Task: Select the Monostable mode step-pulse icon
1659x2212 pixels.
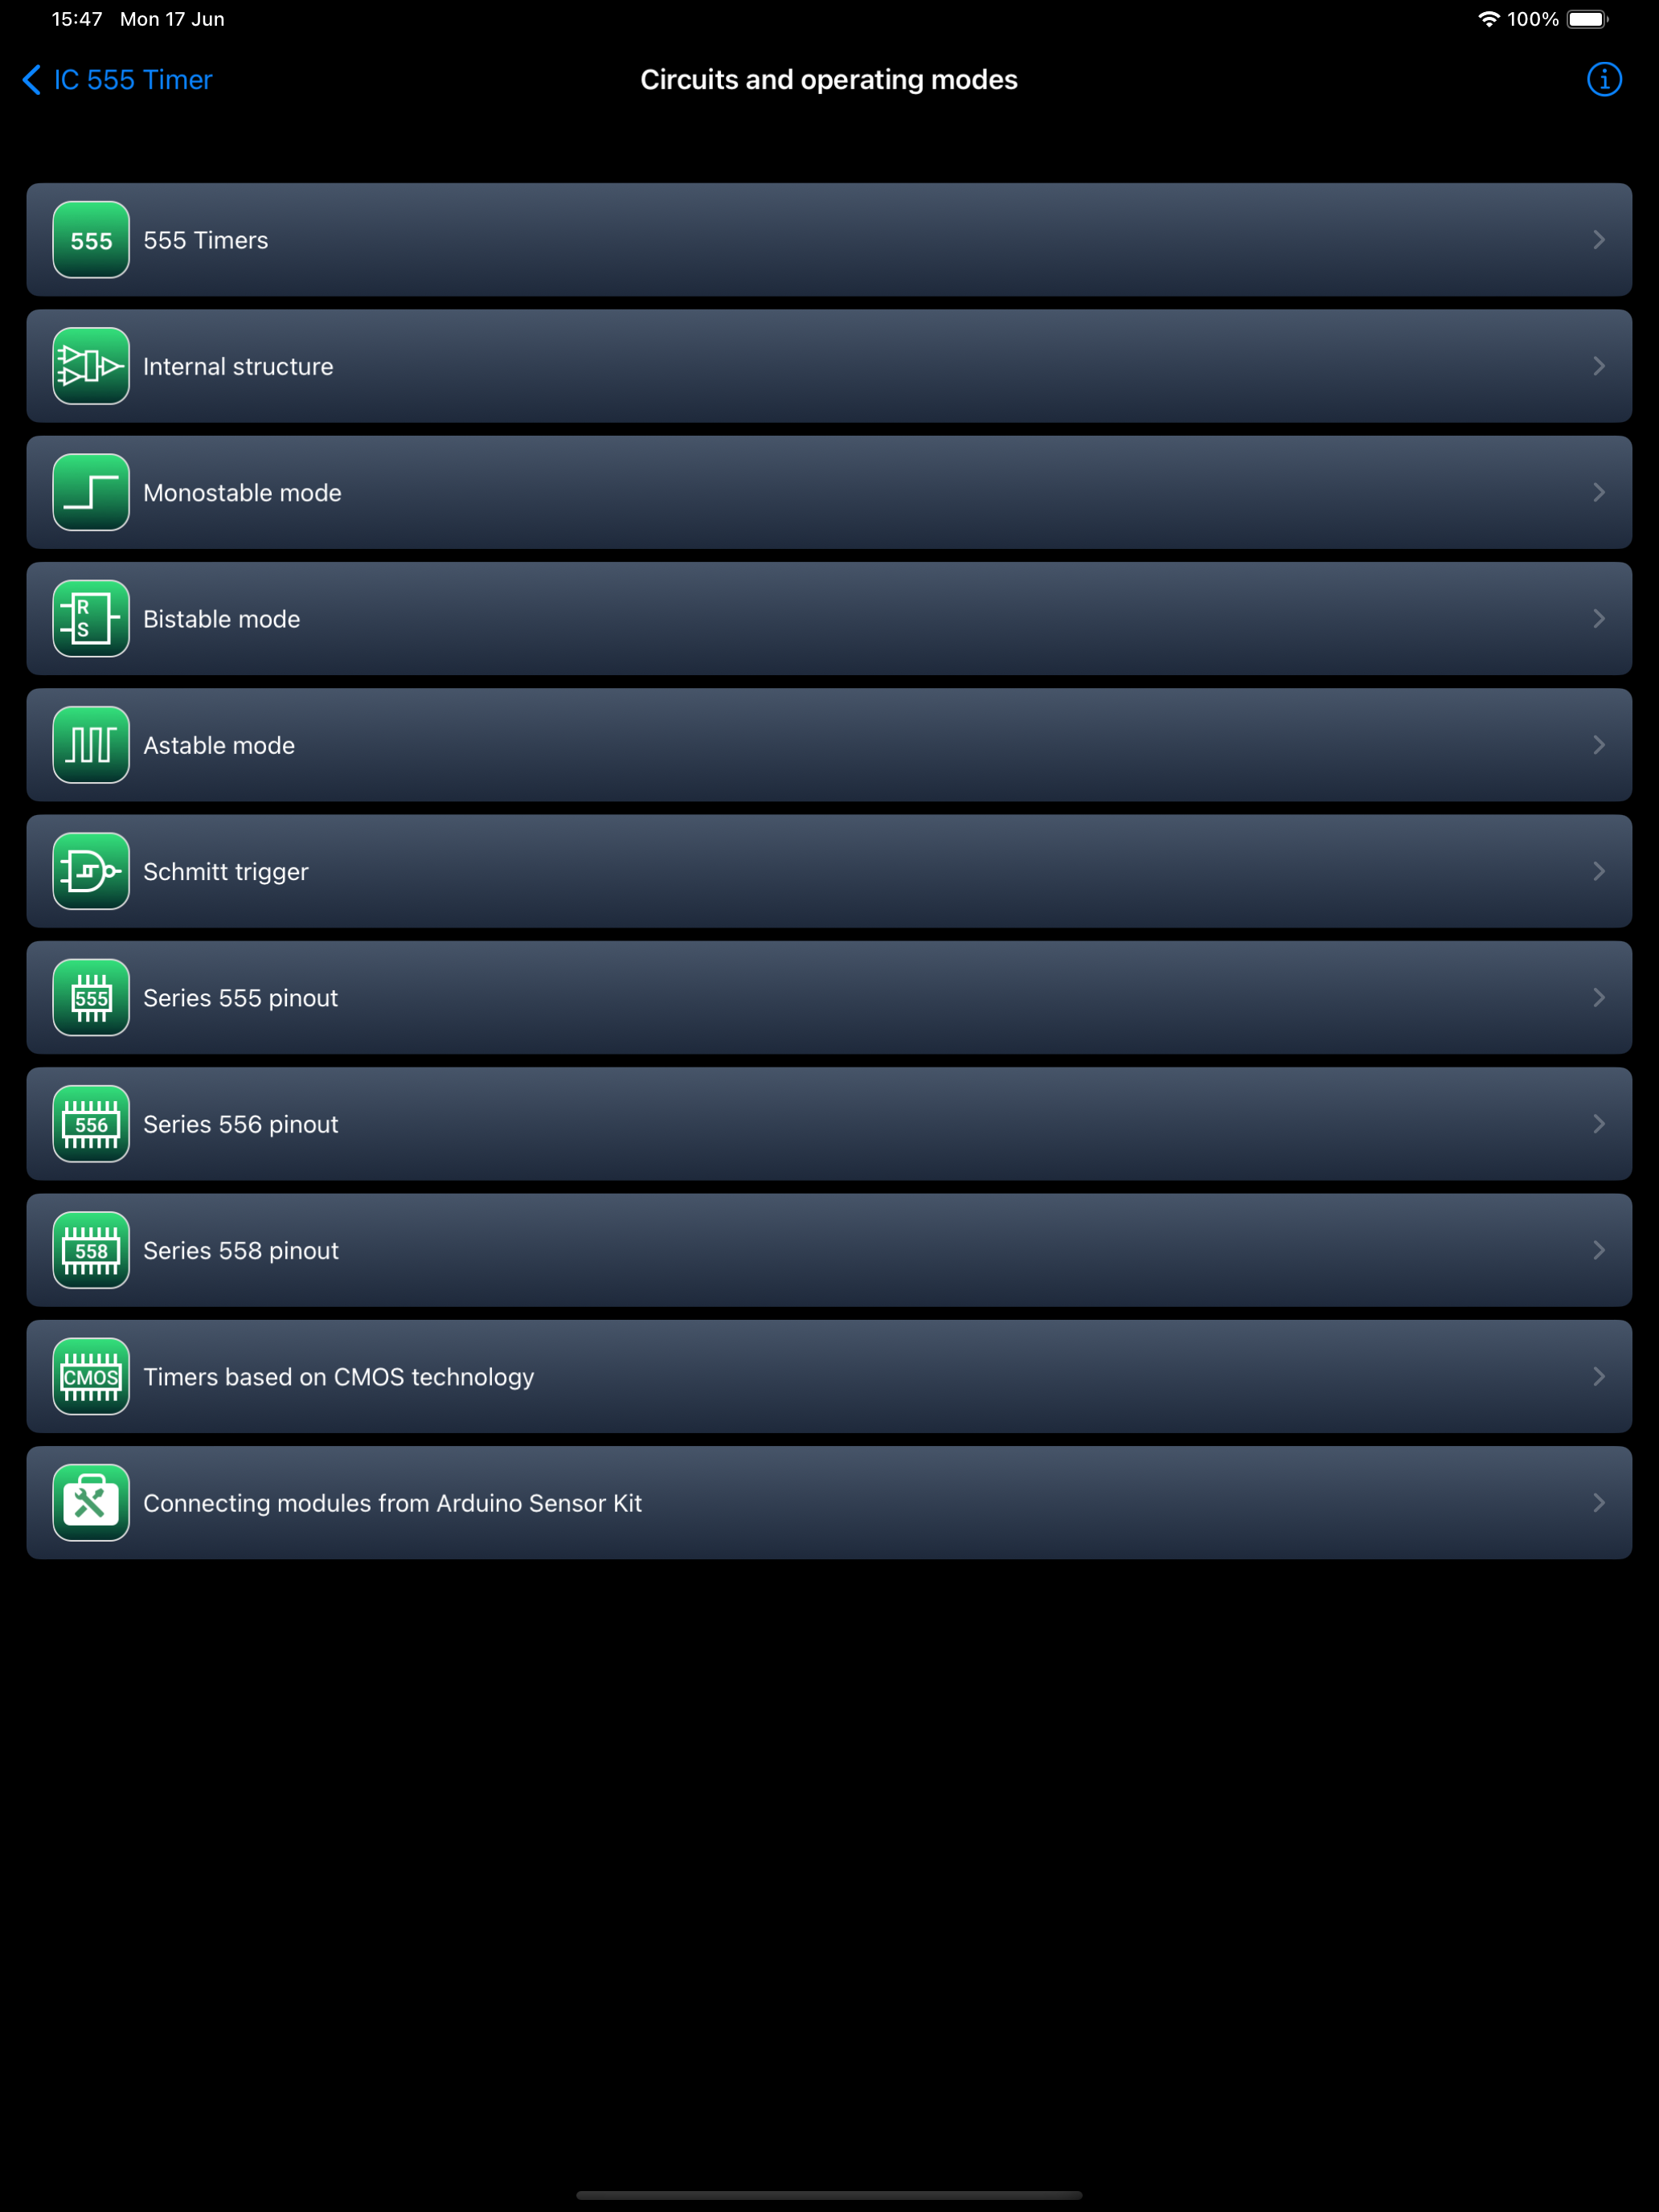Action: tap(91, 492)
